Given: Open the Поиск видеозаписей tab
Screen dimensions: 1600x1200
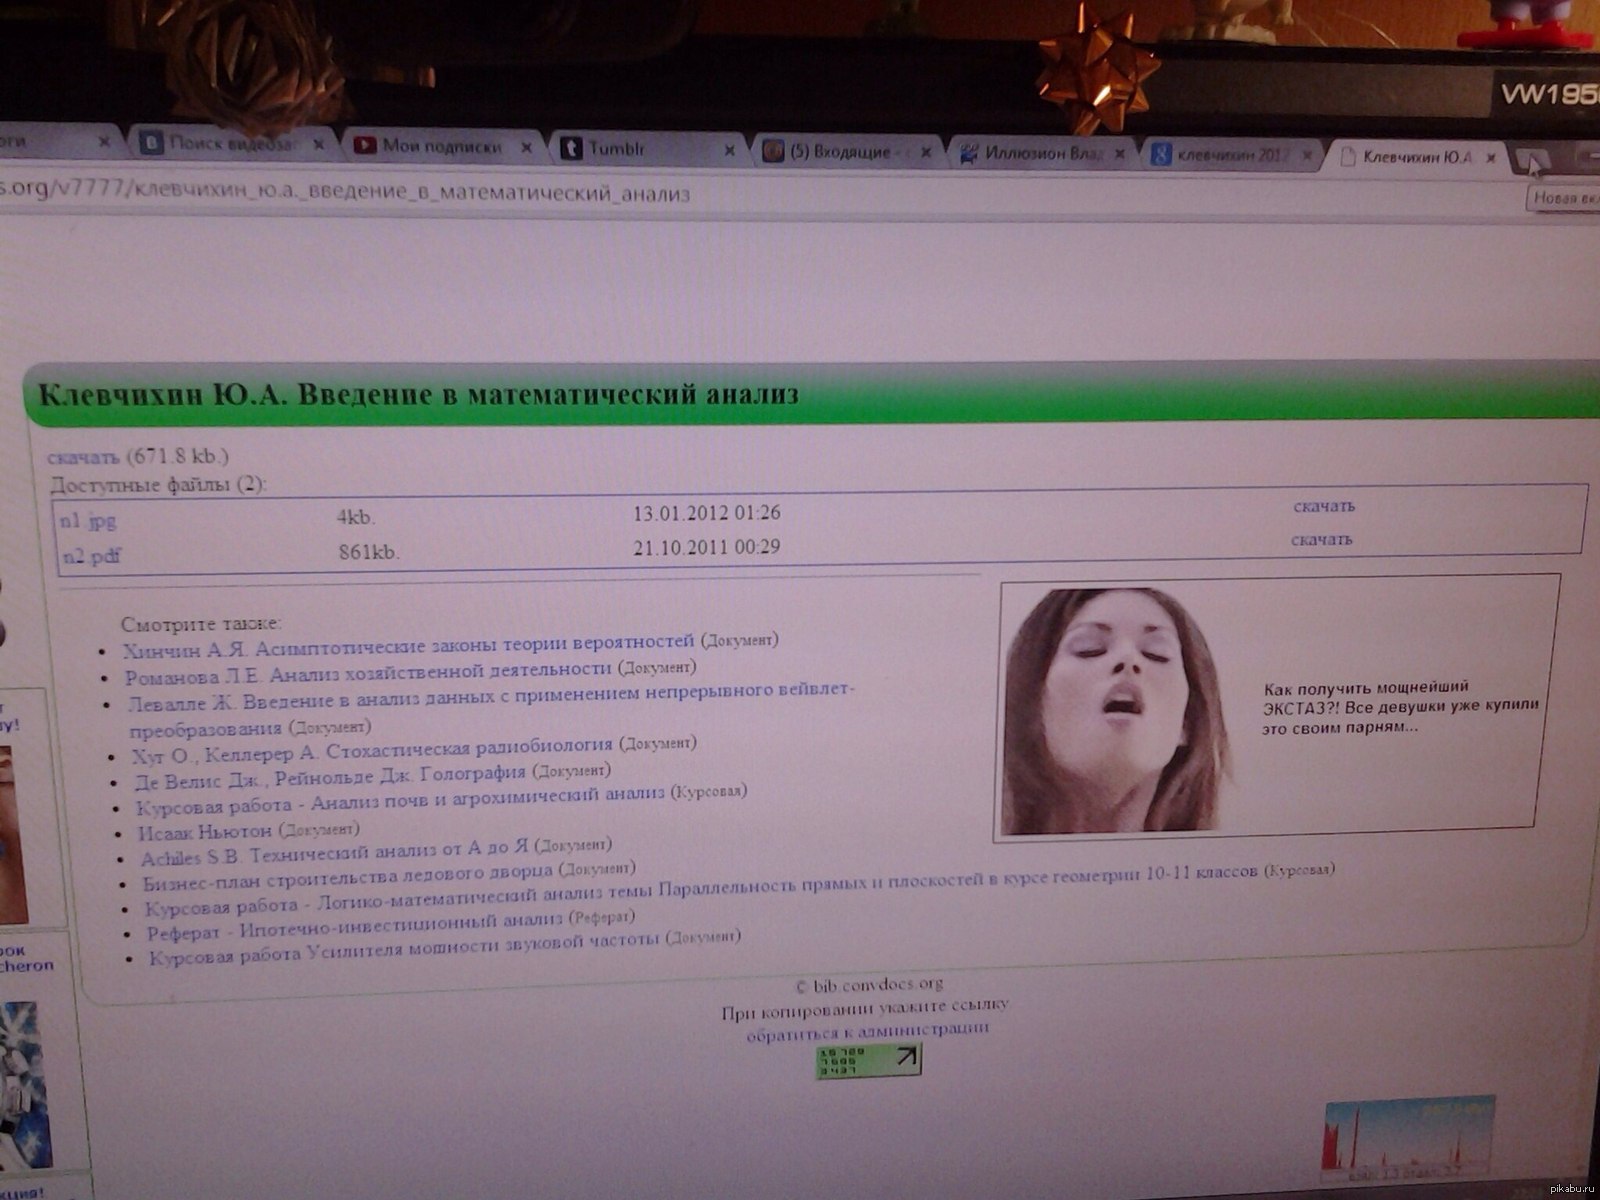Looking at the screenshot, I should 232,144.
